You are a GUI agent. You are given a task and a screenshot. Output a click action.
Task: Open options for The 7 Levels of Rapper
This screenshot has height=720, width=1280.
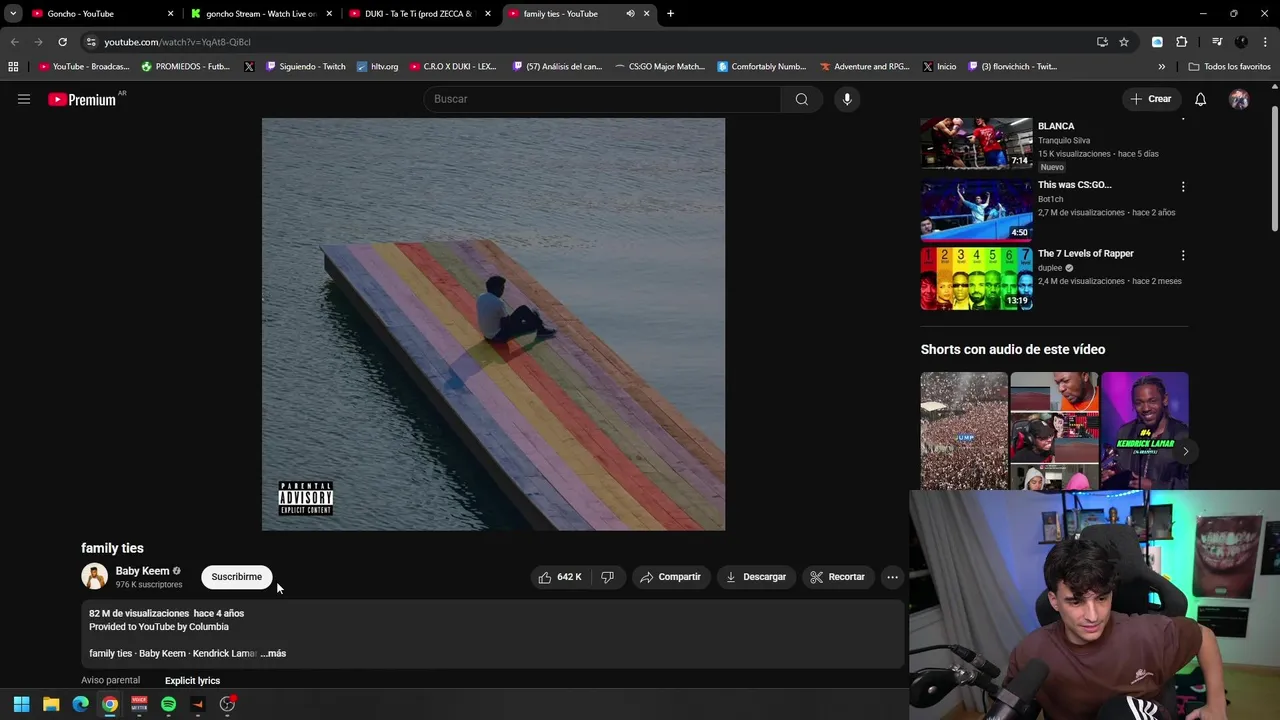(x=1183, y=256)
